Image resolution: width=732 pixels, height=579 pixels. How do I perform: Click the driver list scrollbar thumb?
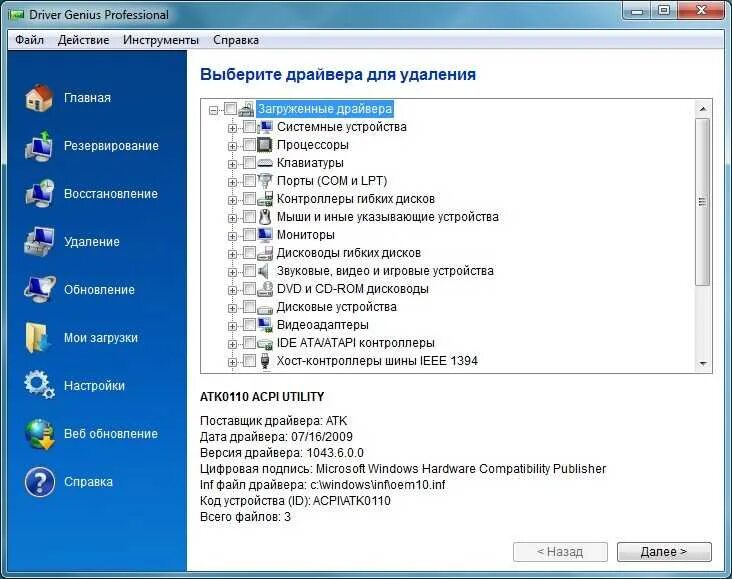pyautogui.click(x=703, y=202)
